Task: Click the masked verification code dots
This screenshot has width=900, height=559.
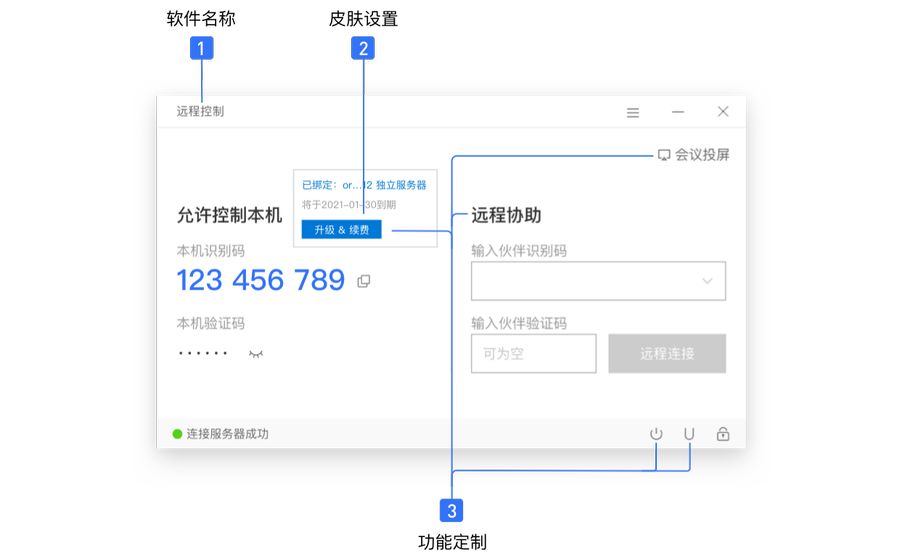Action: click(x=203, y=354)
